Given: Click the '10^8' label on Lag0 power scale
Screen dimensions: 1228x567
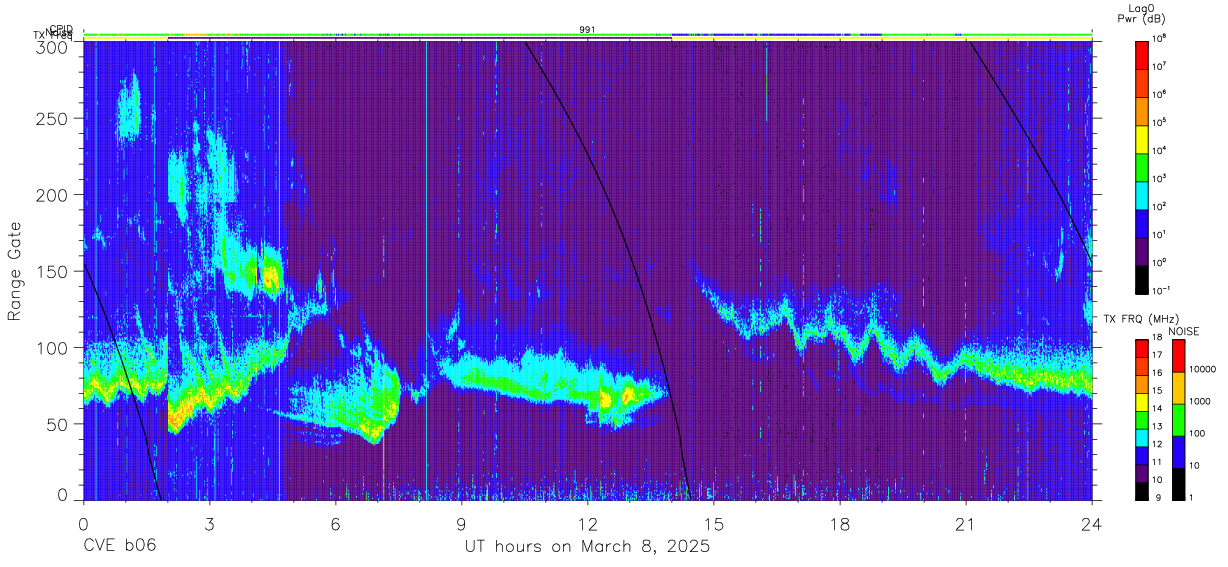Looking at the screenshot, I should pyautogui.click(x=1160, y=38).
